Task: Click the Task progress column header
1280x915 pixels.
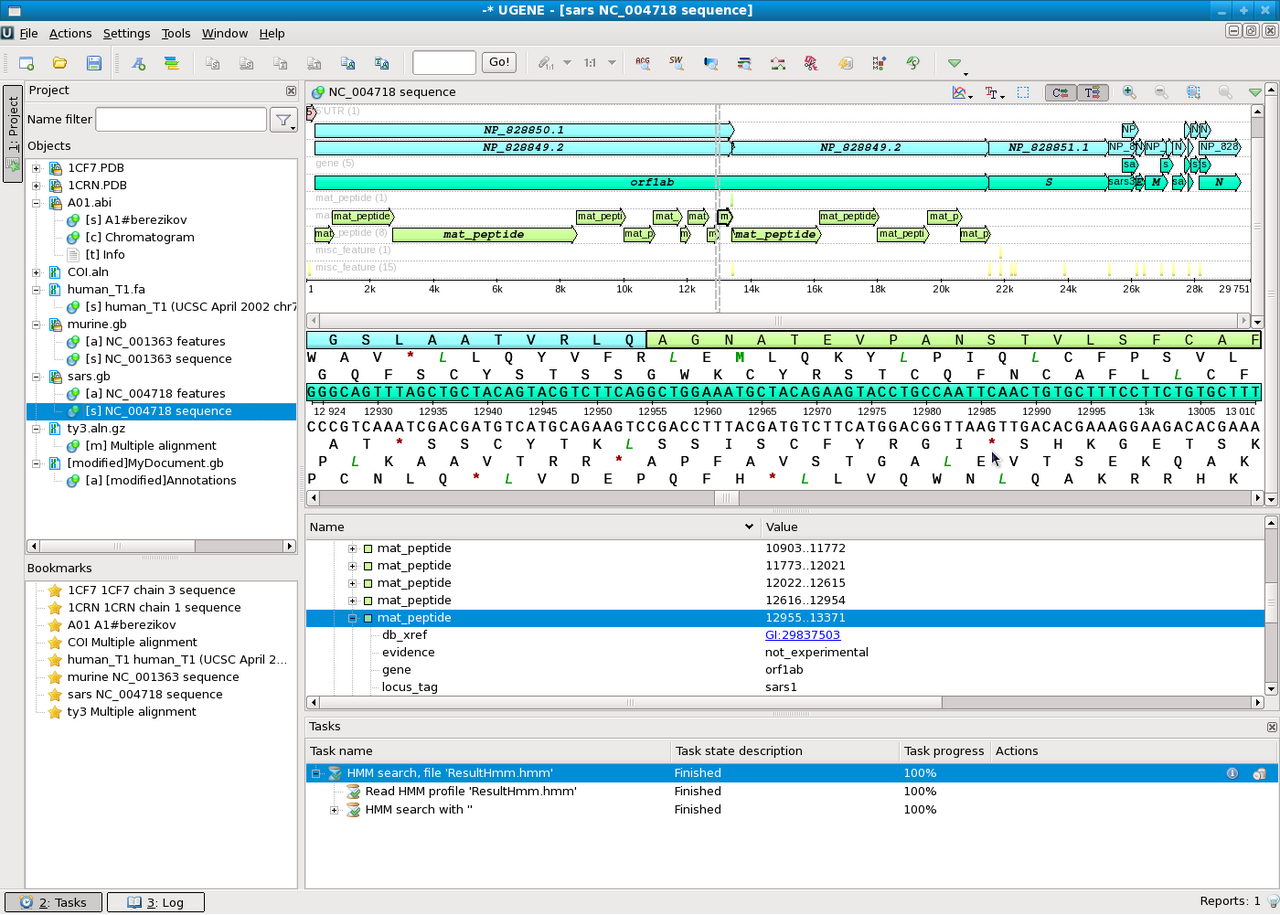Action: pyautogui.click(x=944, y=751)
